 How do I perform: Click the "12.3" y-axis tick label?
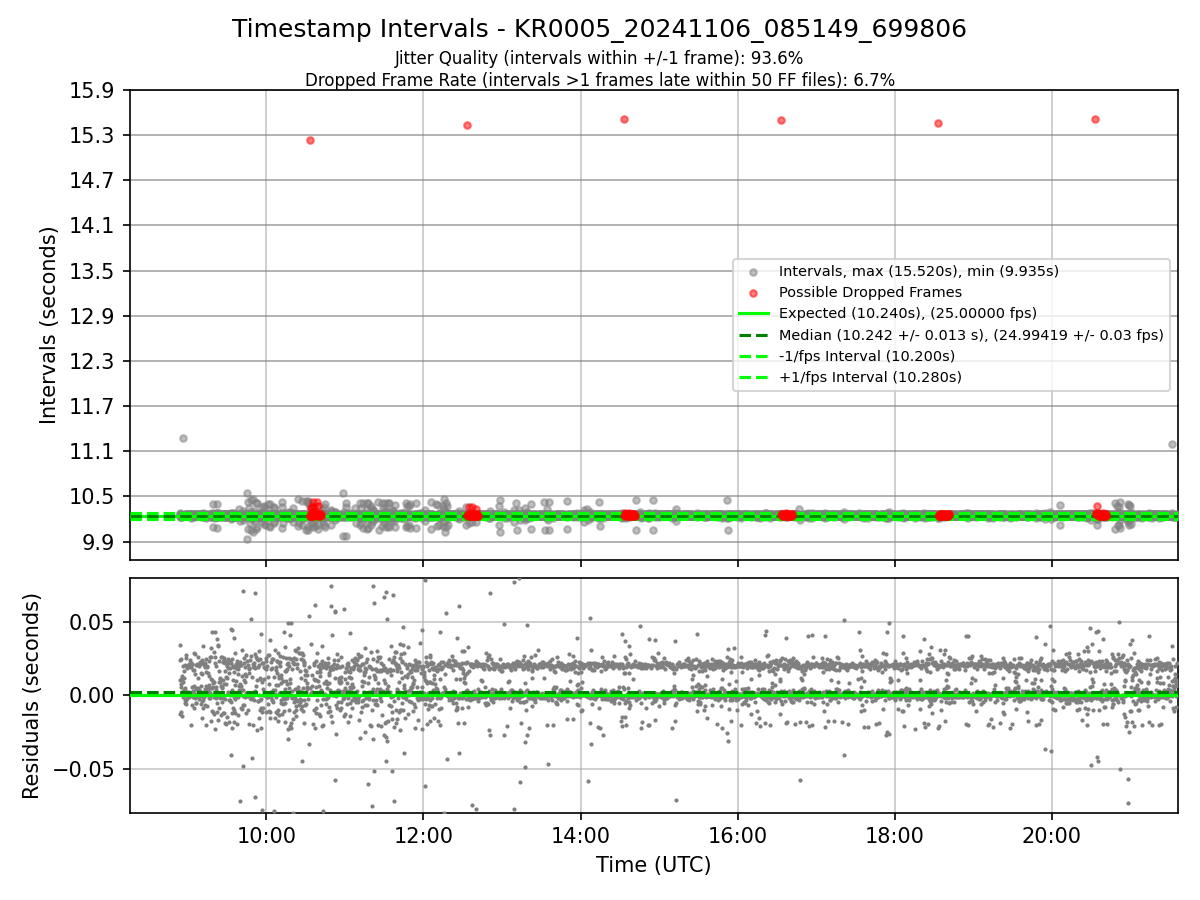(92, 361)
